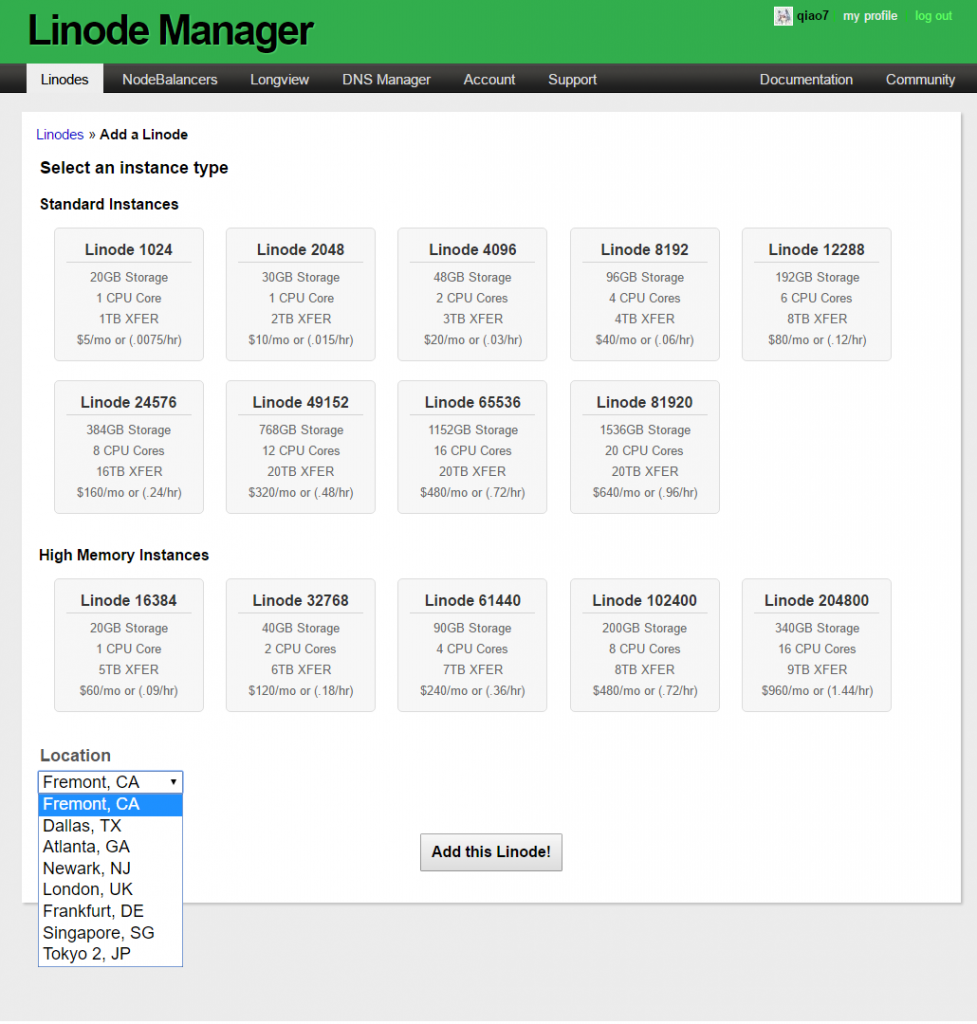Click the Linode Manager header title
Image resolution: width=977 pixels, height=1024 pixels.
[x=170, y=31]
